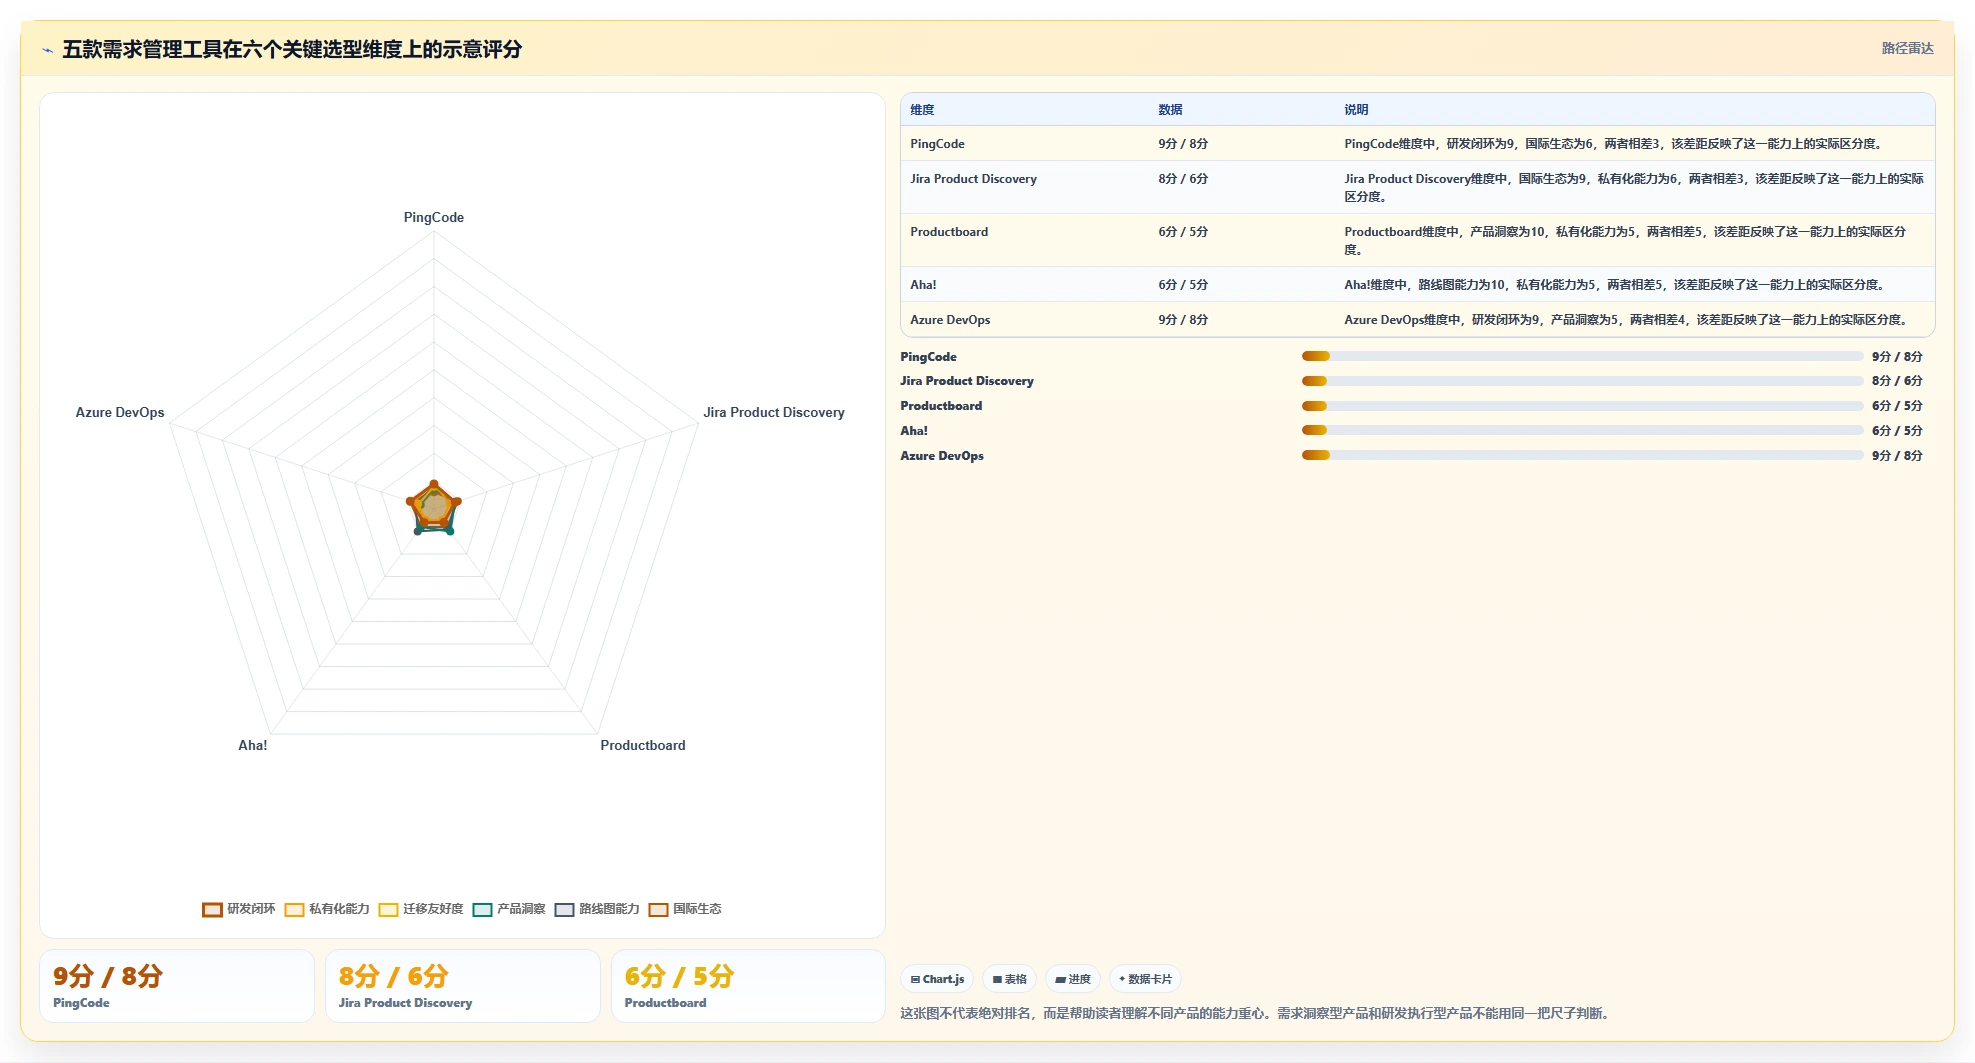Click the 路径雷达 label in header
Screen dimensions: 1975x1063
coord(1907,48)
